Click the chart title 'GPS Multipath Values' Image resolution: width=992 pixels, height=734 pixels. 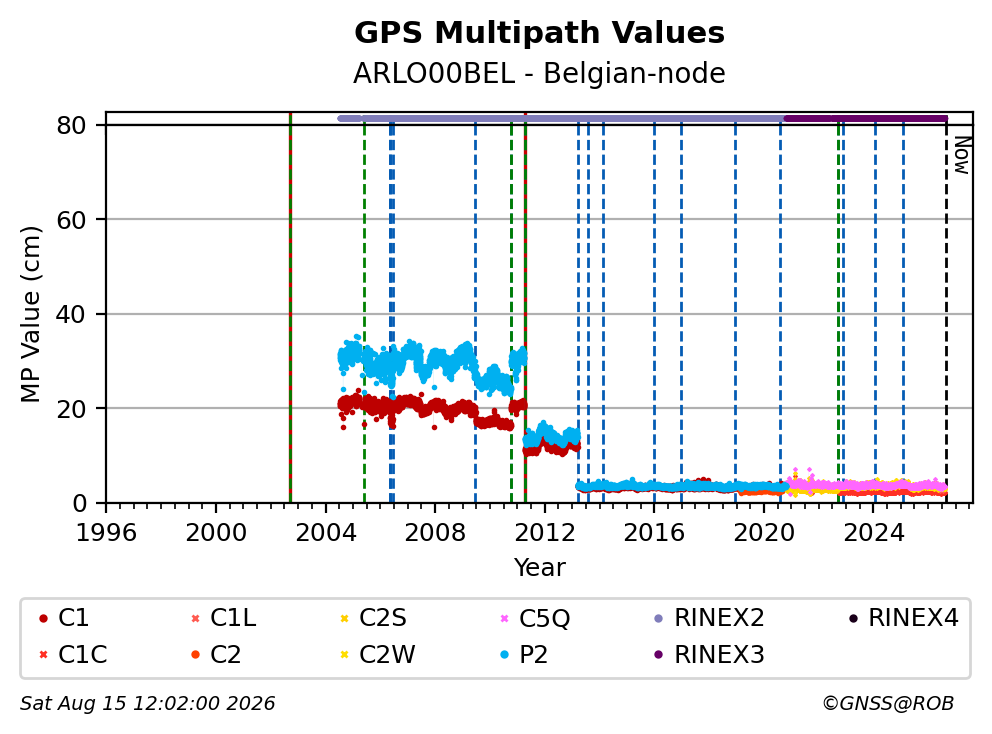pos(539,33)
